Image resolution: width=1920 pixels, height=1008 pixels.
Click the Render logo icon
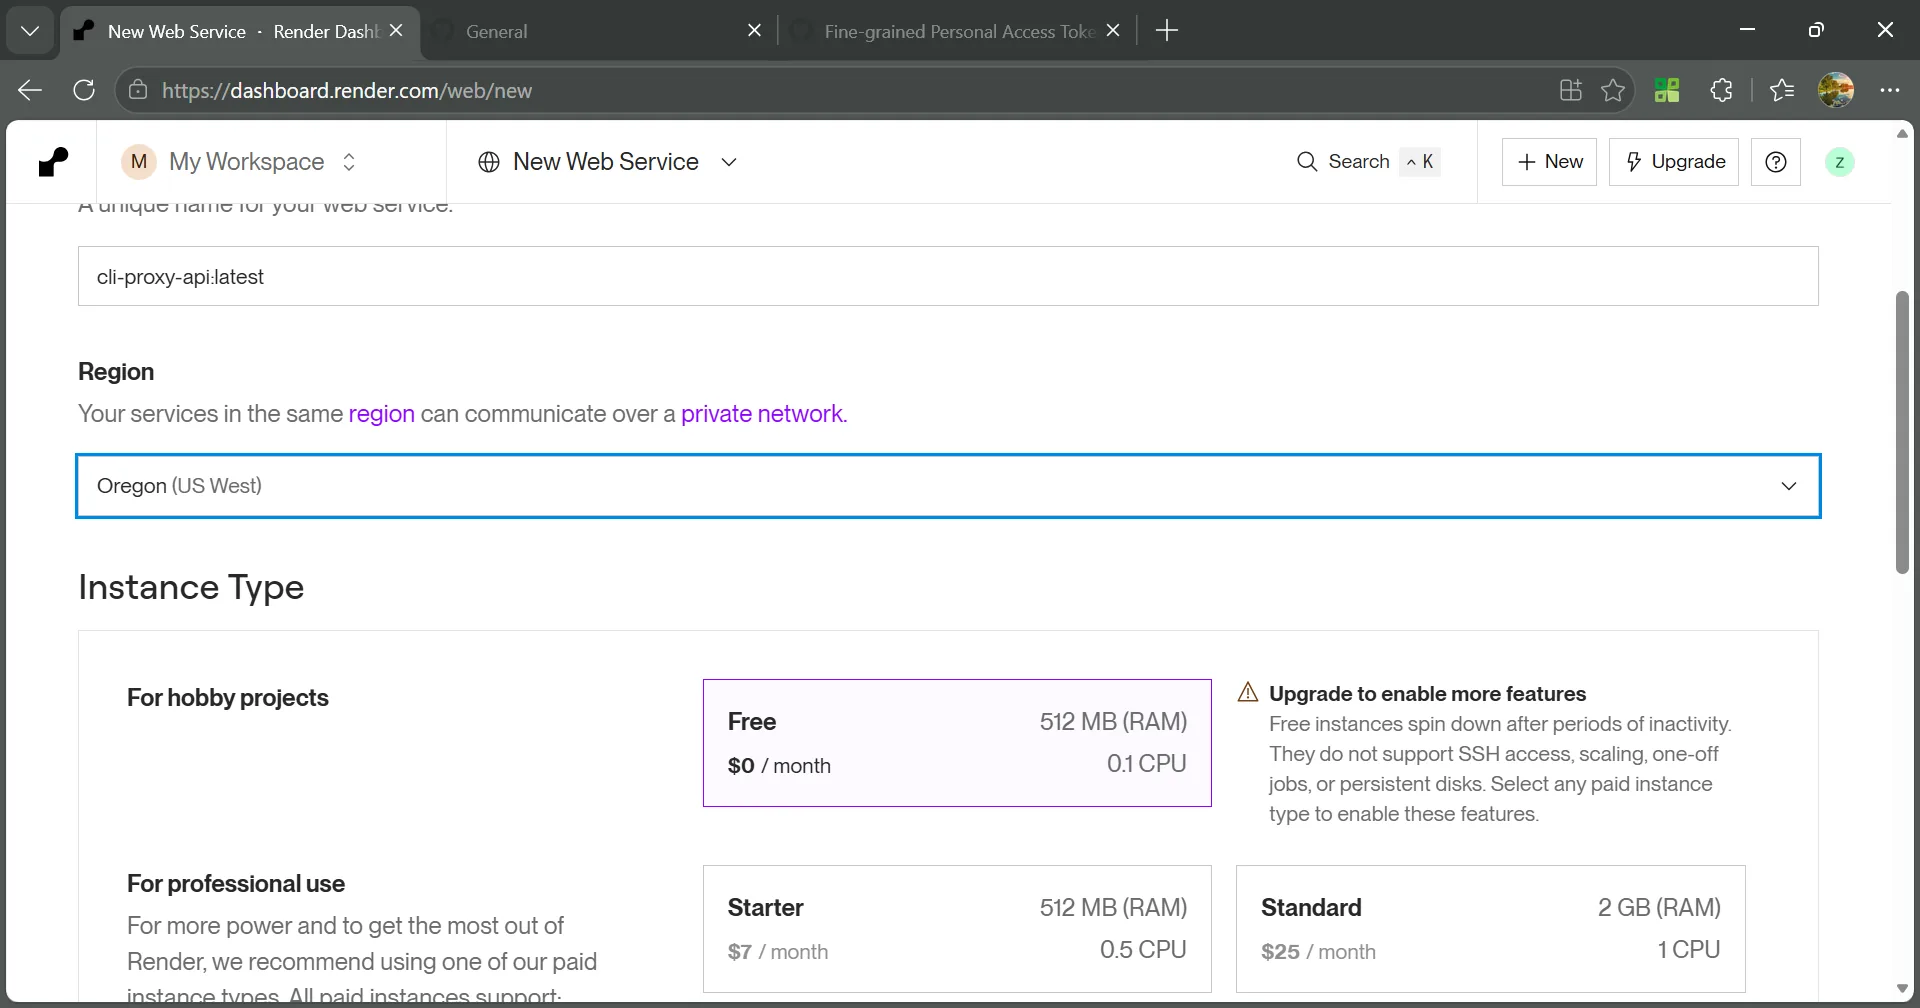click(x=53, y=162)
